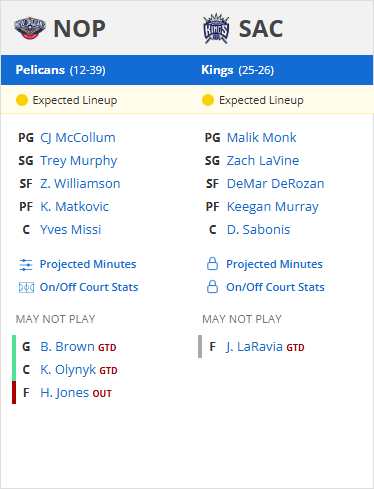
Task: Open Pelicans Projected Minutes
Action: 88,264
